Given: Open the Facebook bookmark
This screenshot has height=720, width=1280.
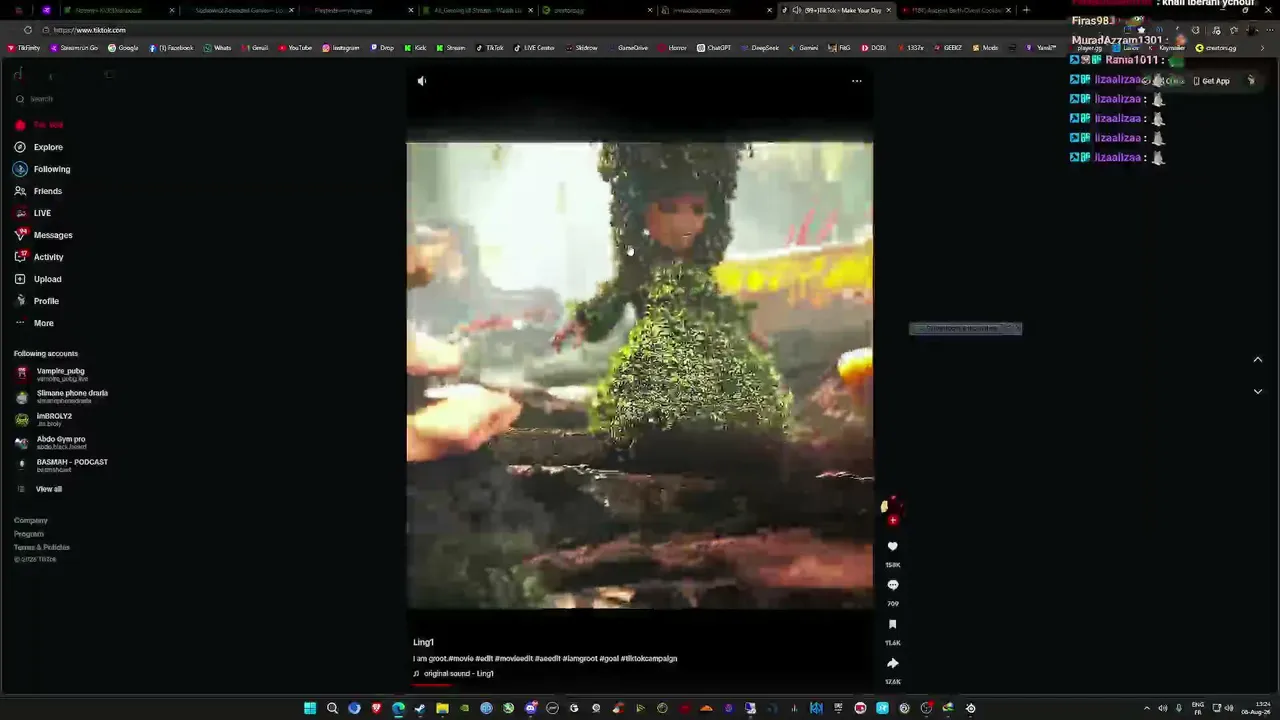Looking at the screenshot, I should click(171, 48).
